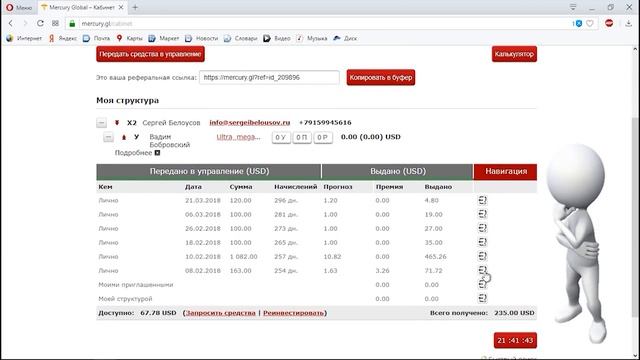The width and height of the screenshot is (640, 360).
Task: Click the 1 082.00 sum cell
Action: tap(243, 257)
